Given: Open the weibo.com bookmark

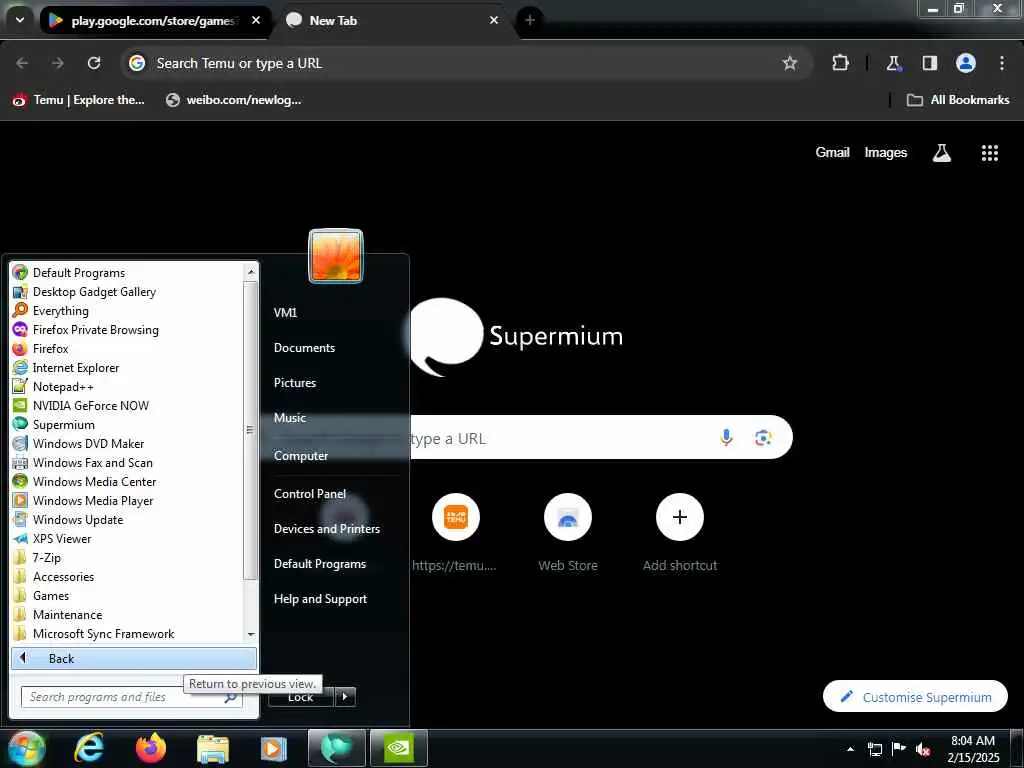Looking at the screenshot, I should 233,100.
